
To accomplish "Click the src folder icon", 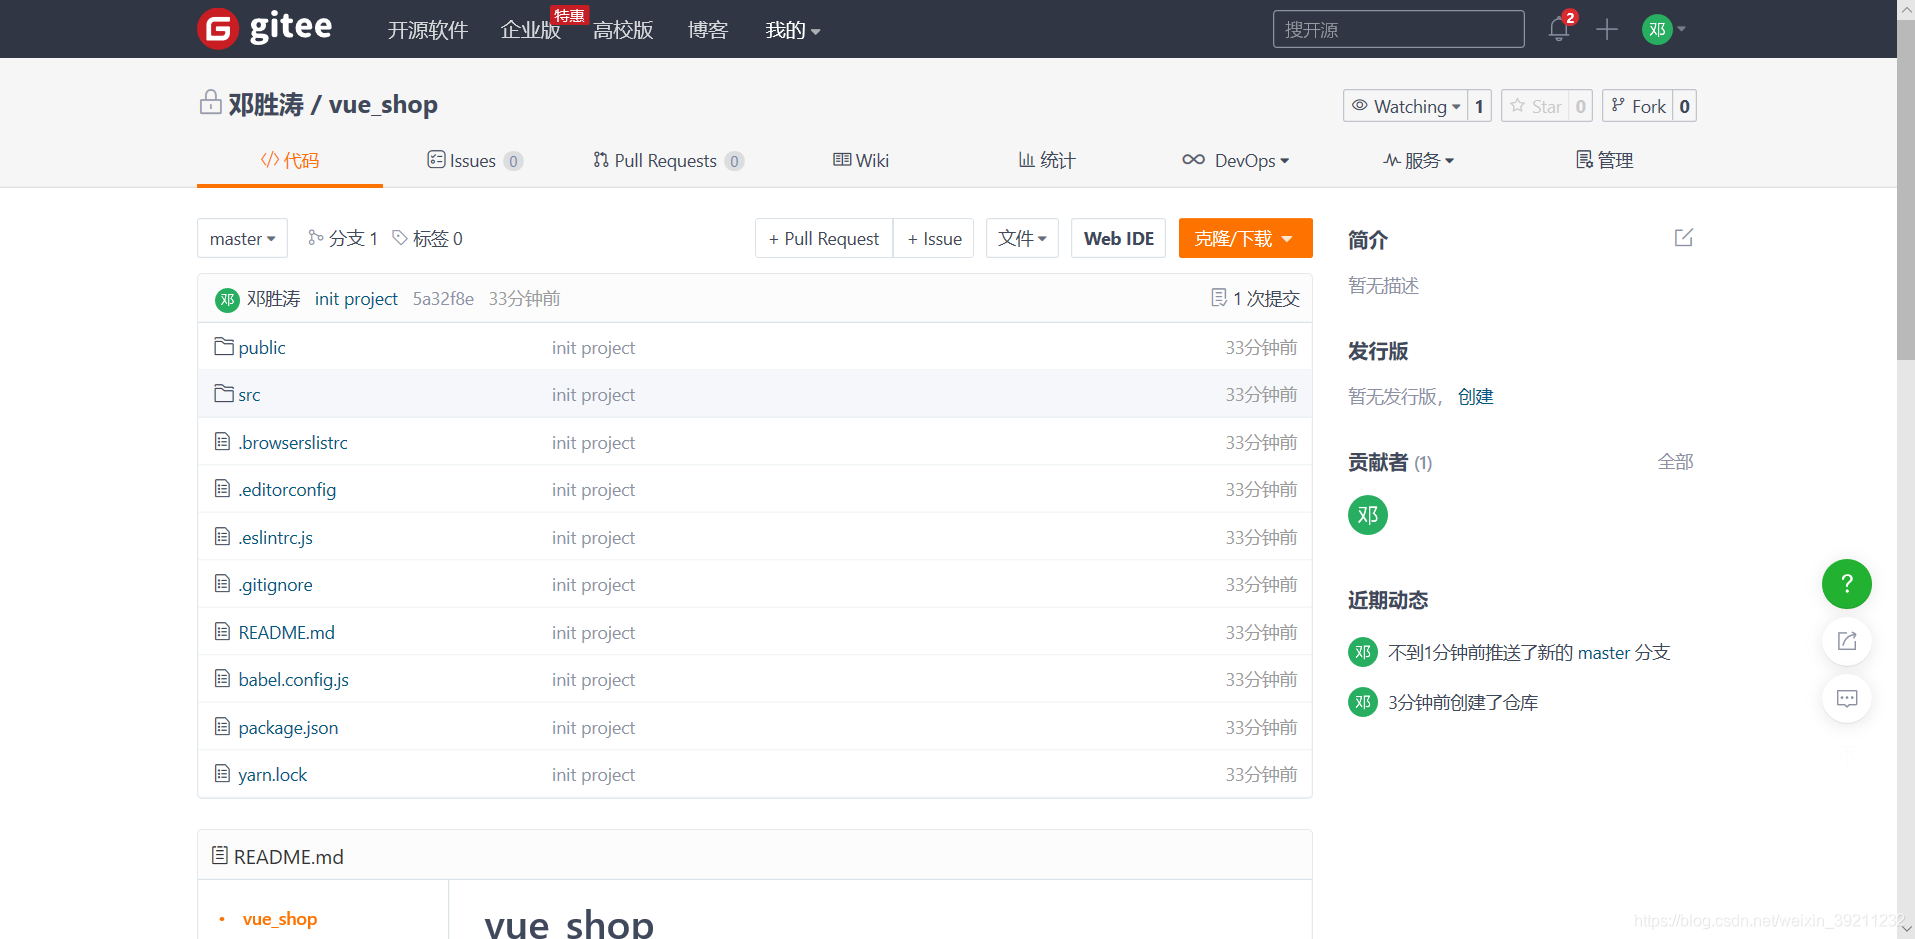I will coord(224,394).
